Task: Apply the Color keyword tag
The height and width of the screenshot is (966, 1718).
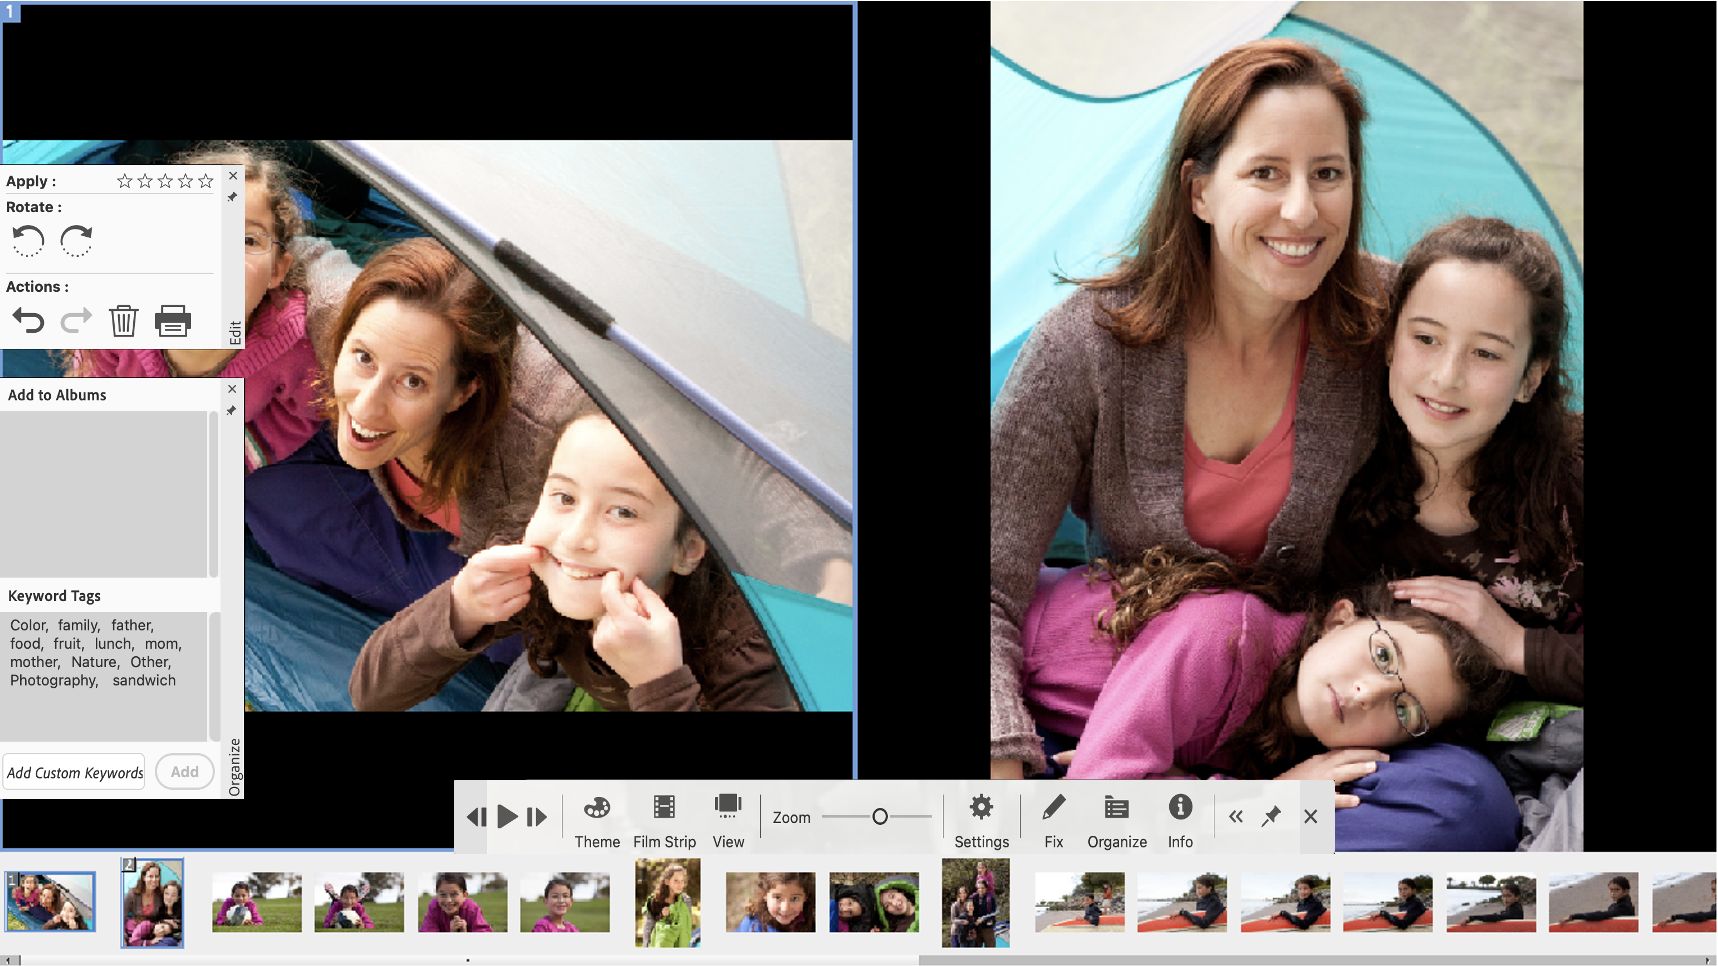Action: [x=29, y=626]
